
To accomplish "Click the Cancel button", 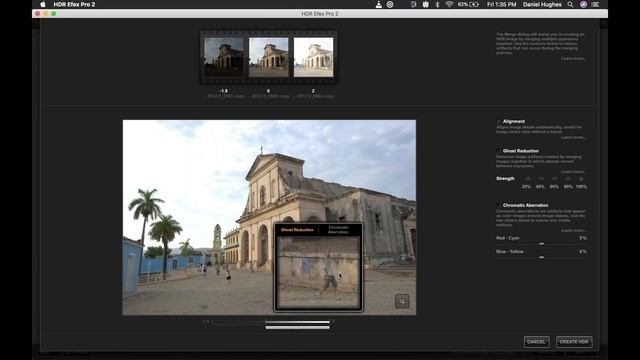I will [x=536, y=342].
